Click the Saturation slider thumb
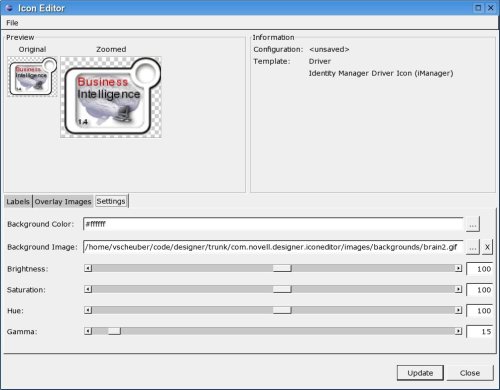The image size is (500, 390). tap(282, 289)
